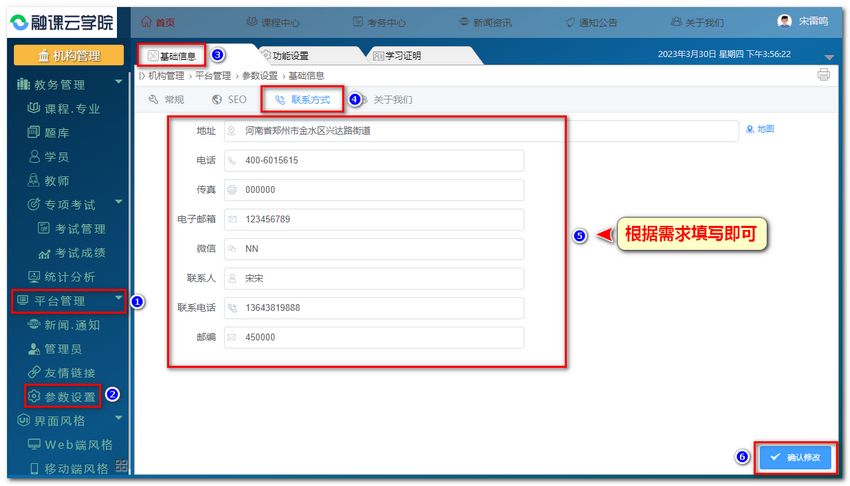Click the 微信 input field

coord(374,249)
